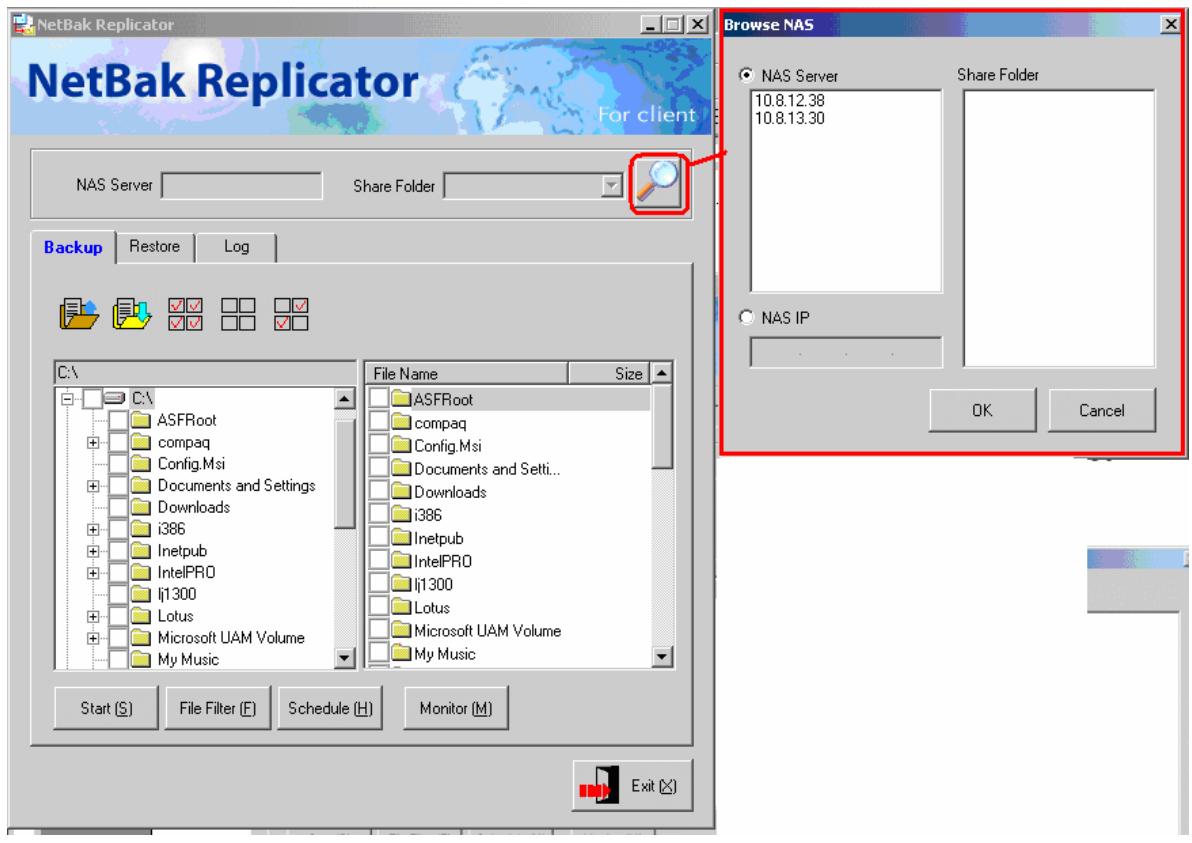Expand the i386 tree node
The image size is (1192, 843).
click(x=93, y=529)
